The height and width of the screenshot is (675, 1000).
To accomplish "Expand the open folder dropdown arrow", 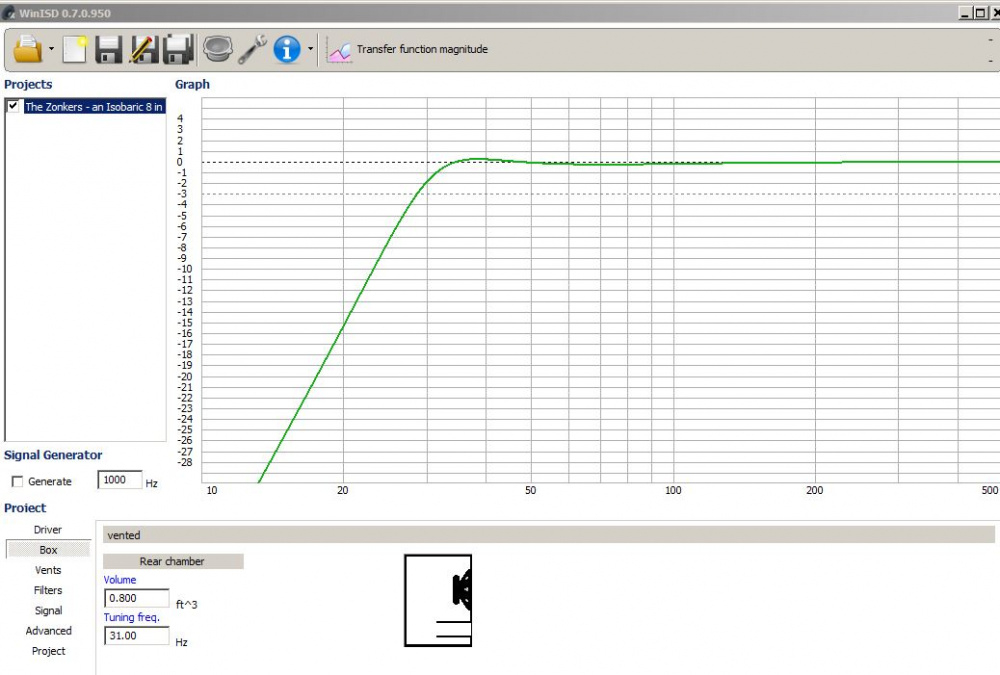I will 51,49.
